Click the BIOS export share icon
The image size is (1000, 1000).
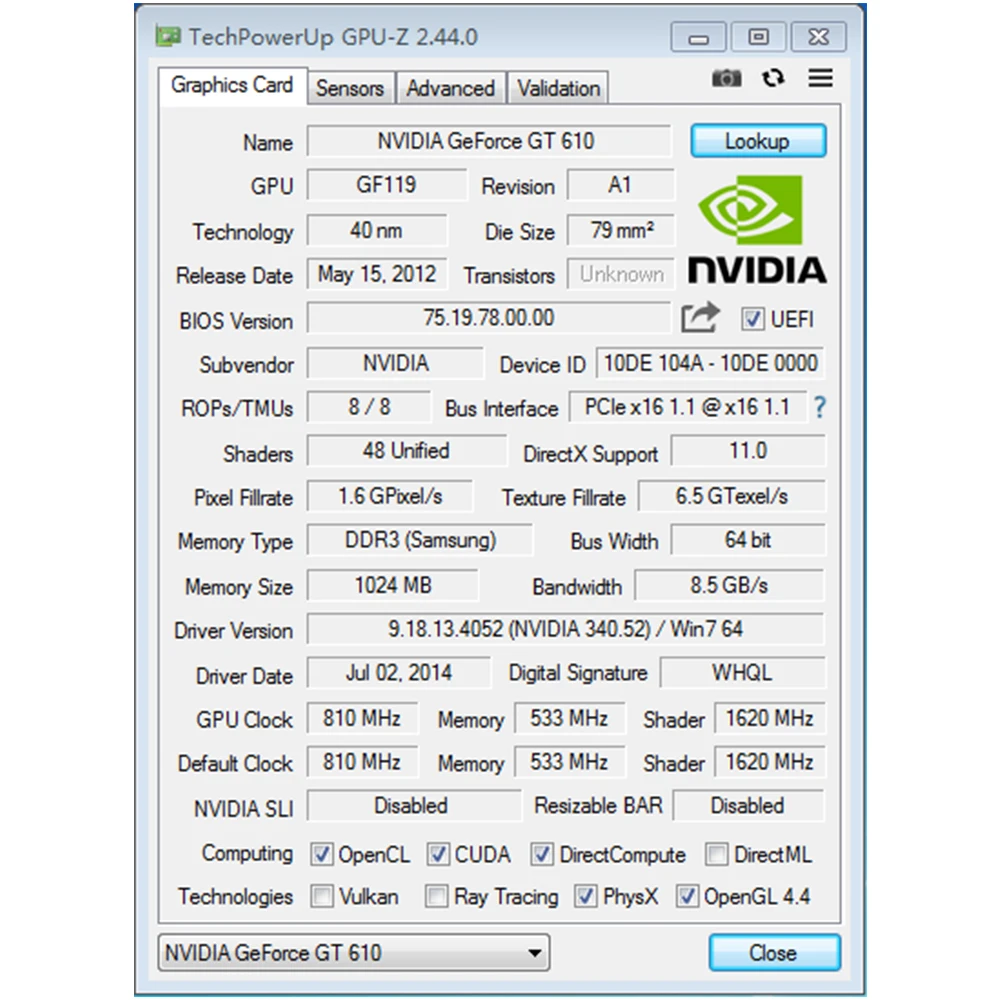[x=700, y=318]
